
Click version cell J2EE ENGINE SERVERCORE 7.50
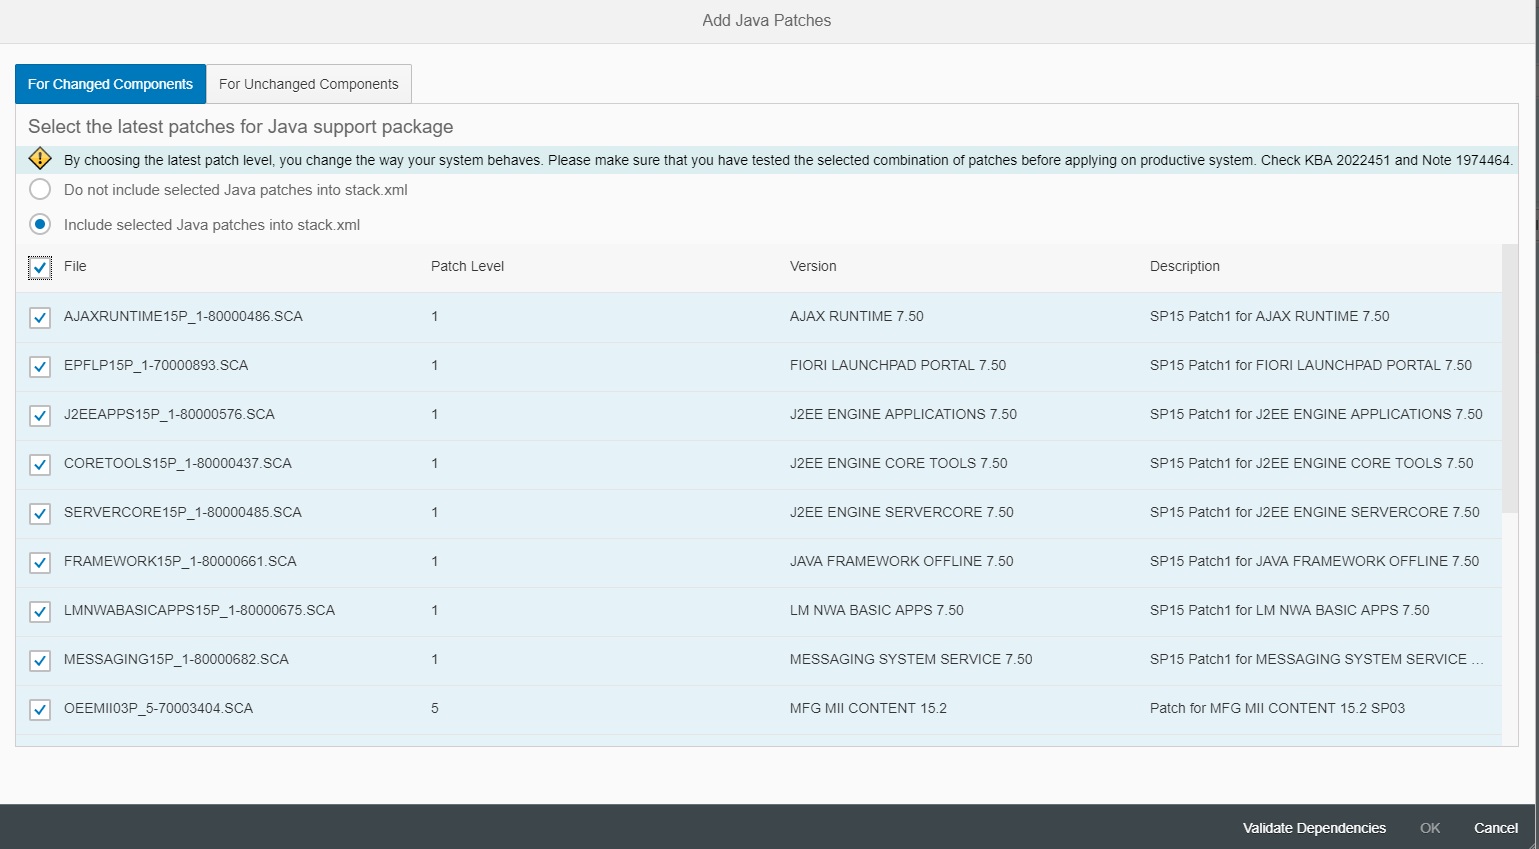902,512
